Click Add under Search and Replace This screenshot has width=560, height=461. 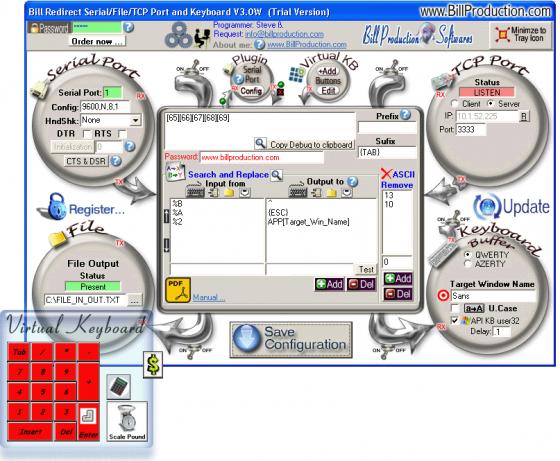330,284
